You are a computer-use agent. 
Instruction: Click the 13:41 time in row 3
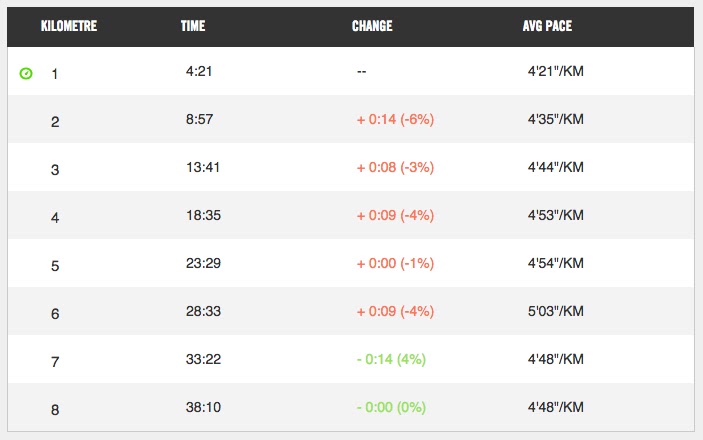pos(203,168)
